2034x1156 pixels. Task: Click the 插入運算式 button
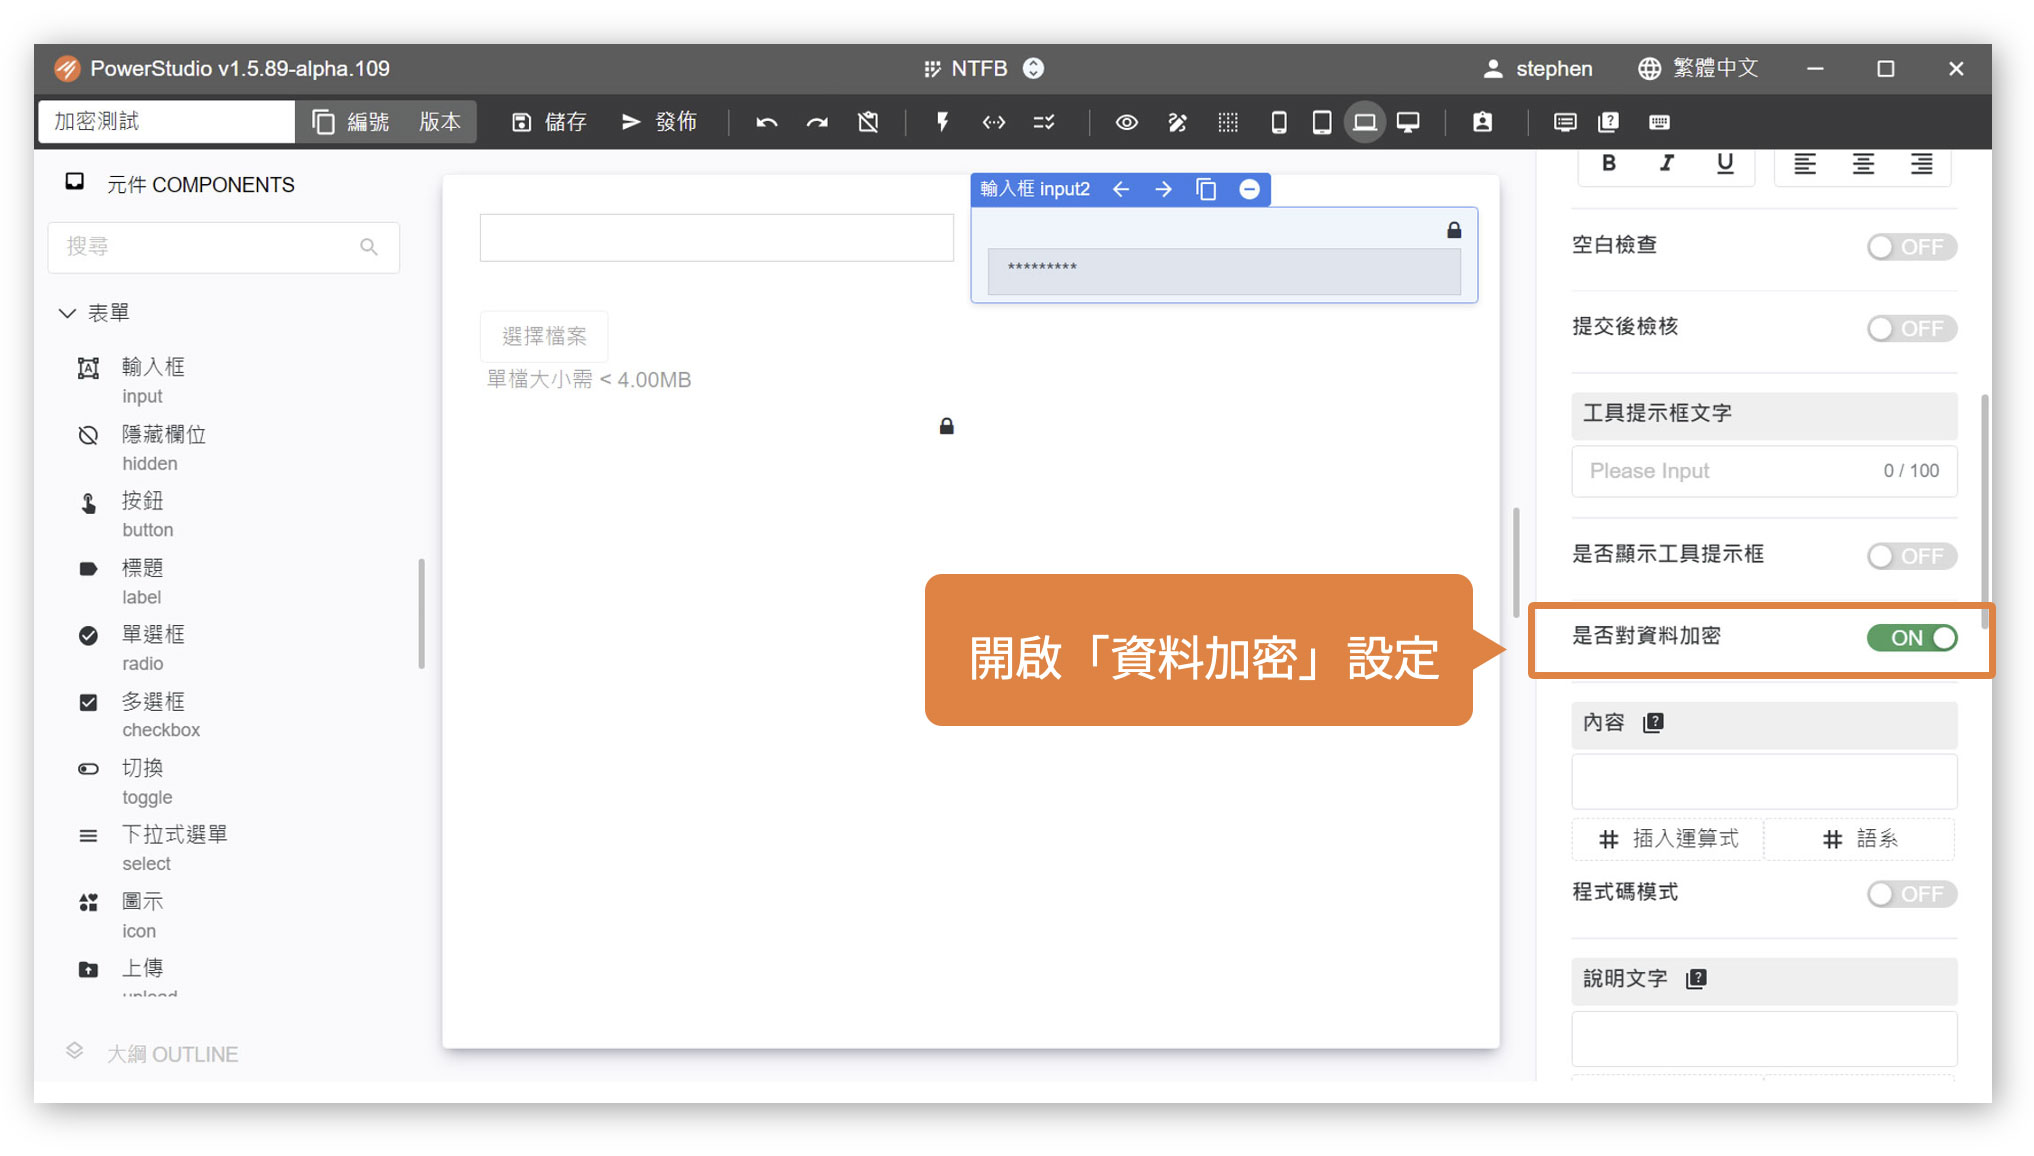[x=1668, y=839]
